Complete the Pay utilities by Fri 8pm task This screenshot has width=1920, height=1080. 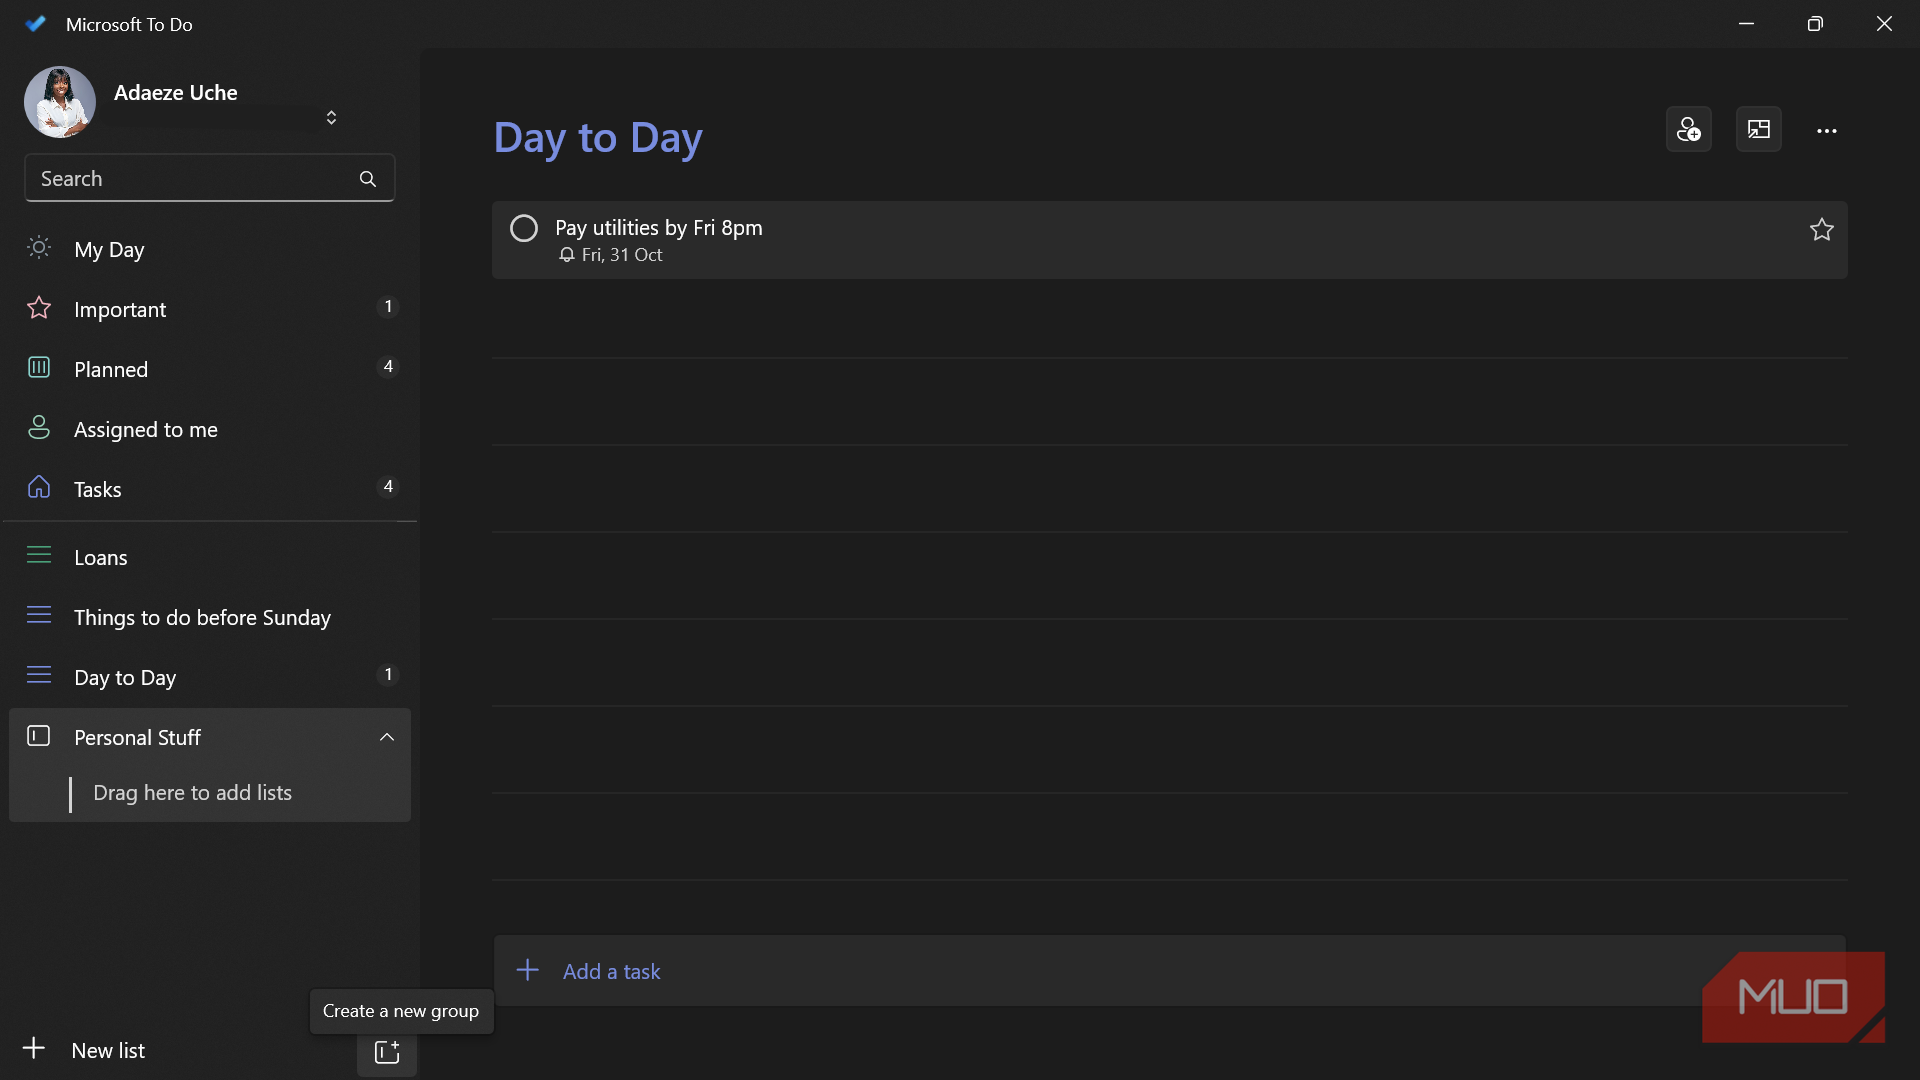524,229
